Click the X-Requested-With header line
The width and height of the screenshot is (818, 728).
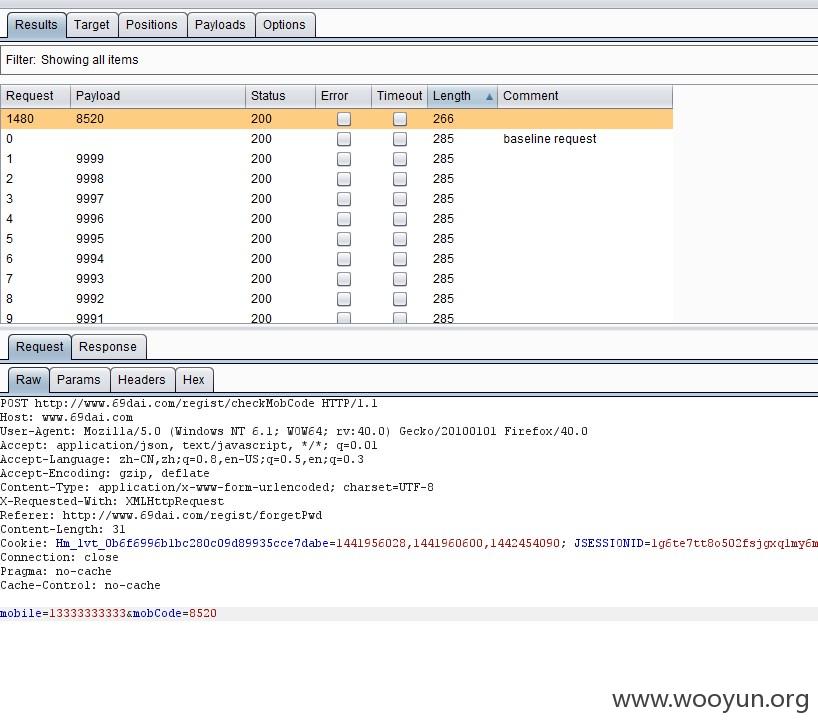[112, 502]
